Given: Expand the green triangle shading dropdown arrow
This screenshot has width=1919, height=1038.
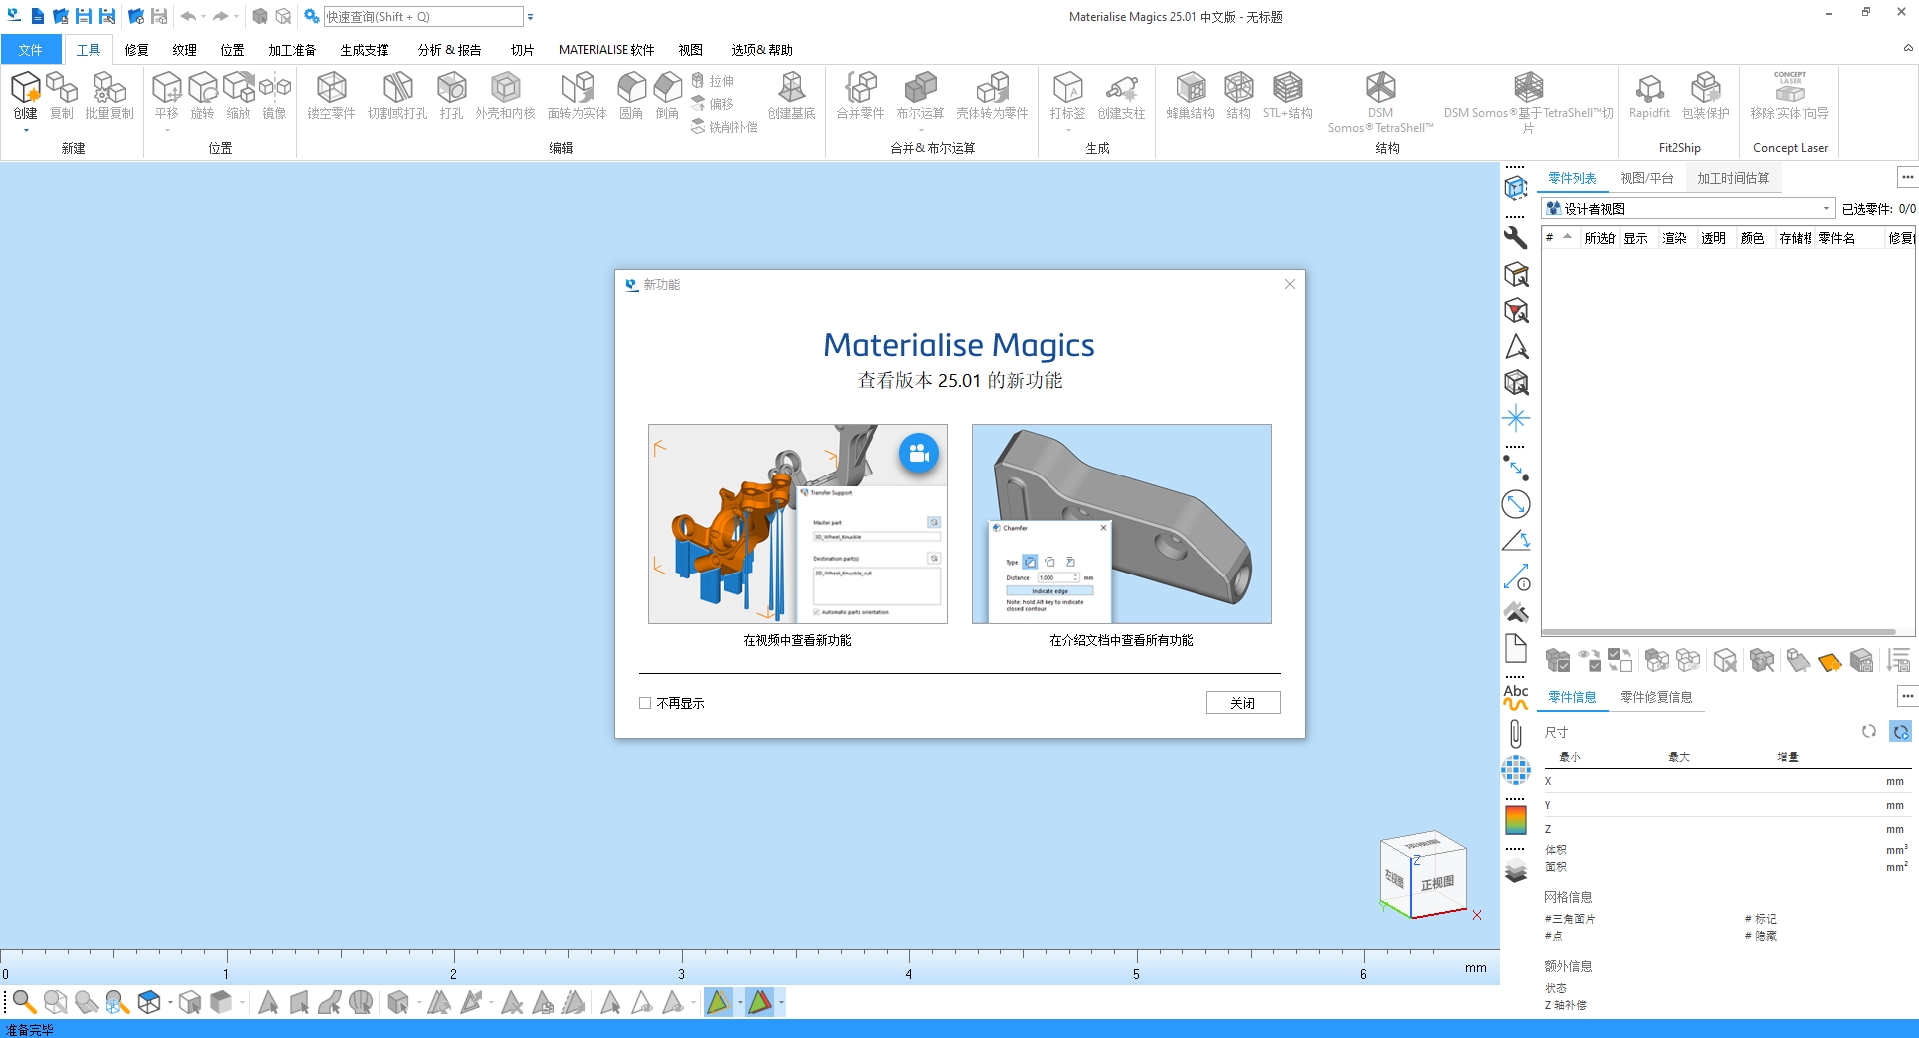Looking at the screenshot, I should (739, 1002).
